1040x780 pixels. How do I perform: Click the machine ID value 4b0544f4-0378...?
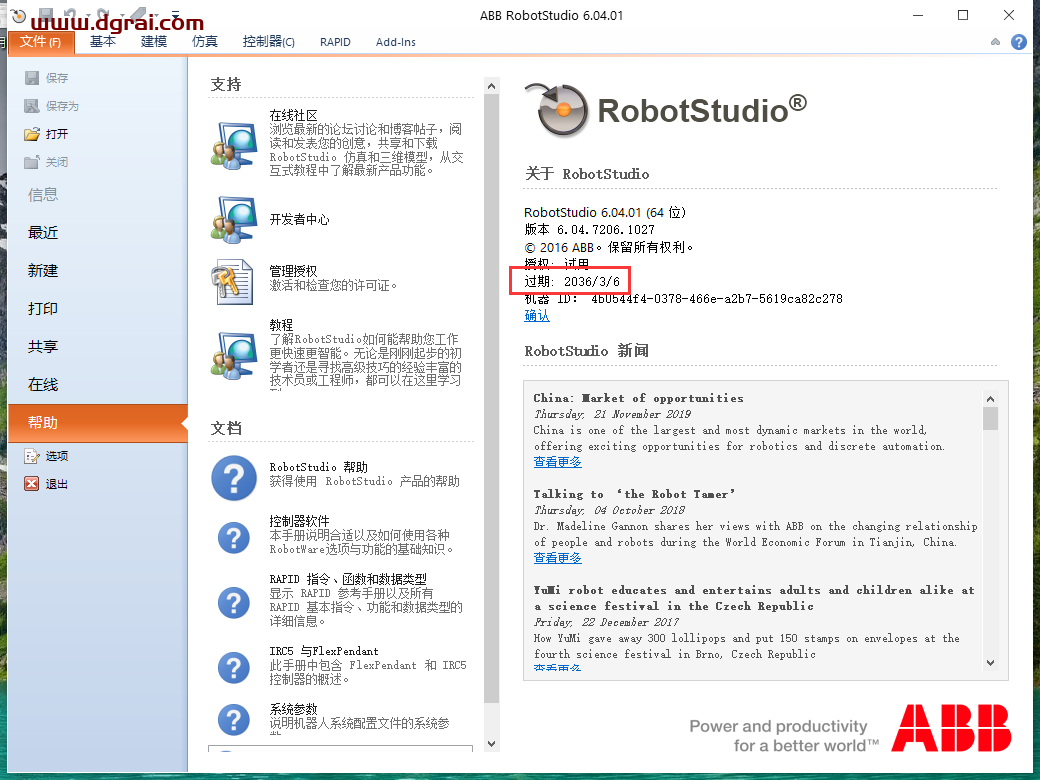point(717,299)
